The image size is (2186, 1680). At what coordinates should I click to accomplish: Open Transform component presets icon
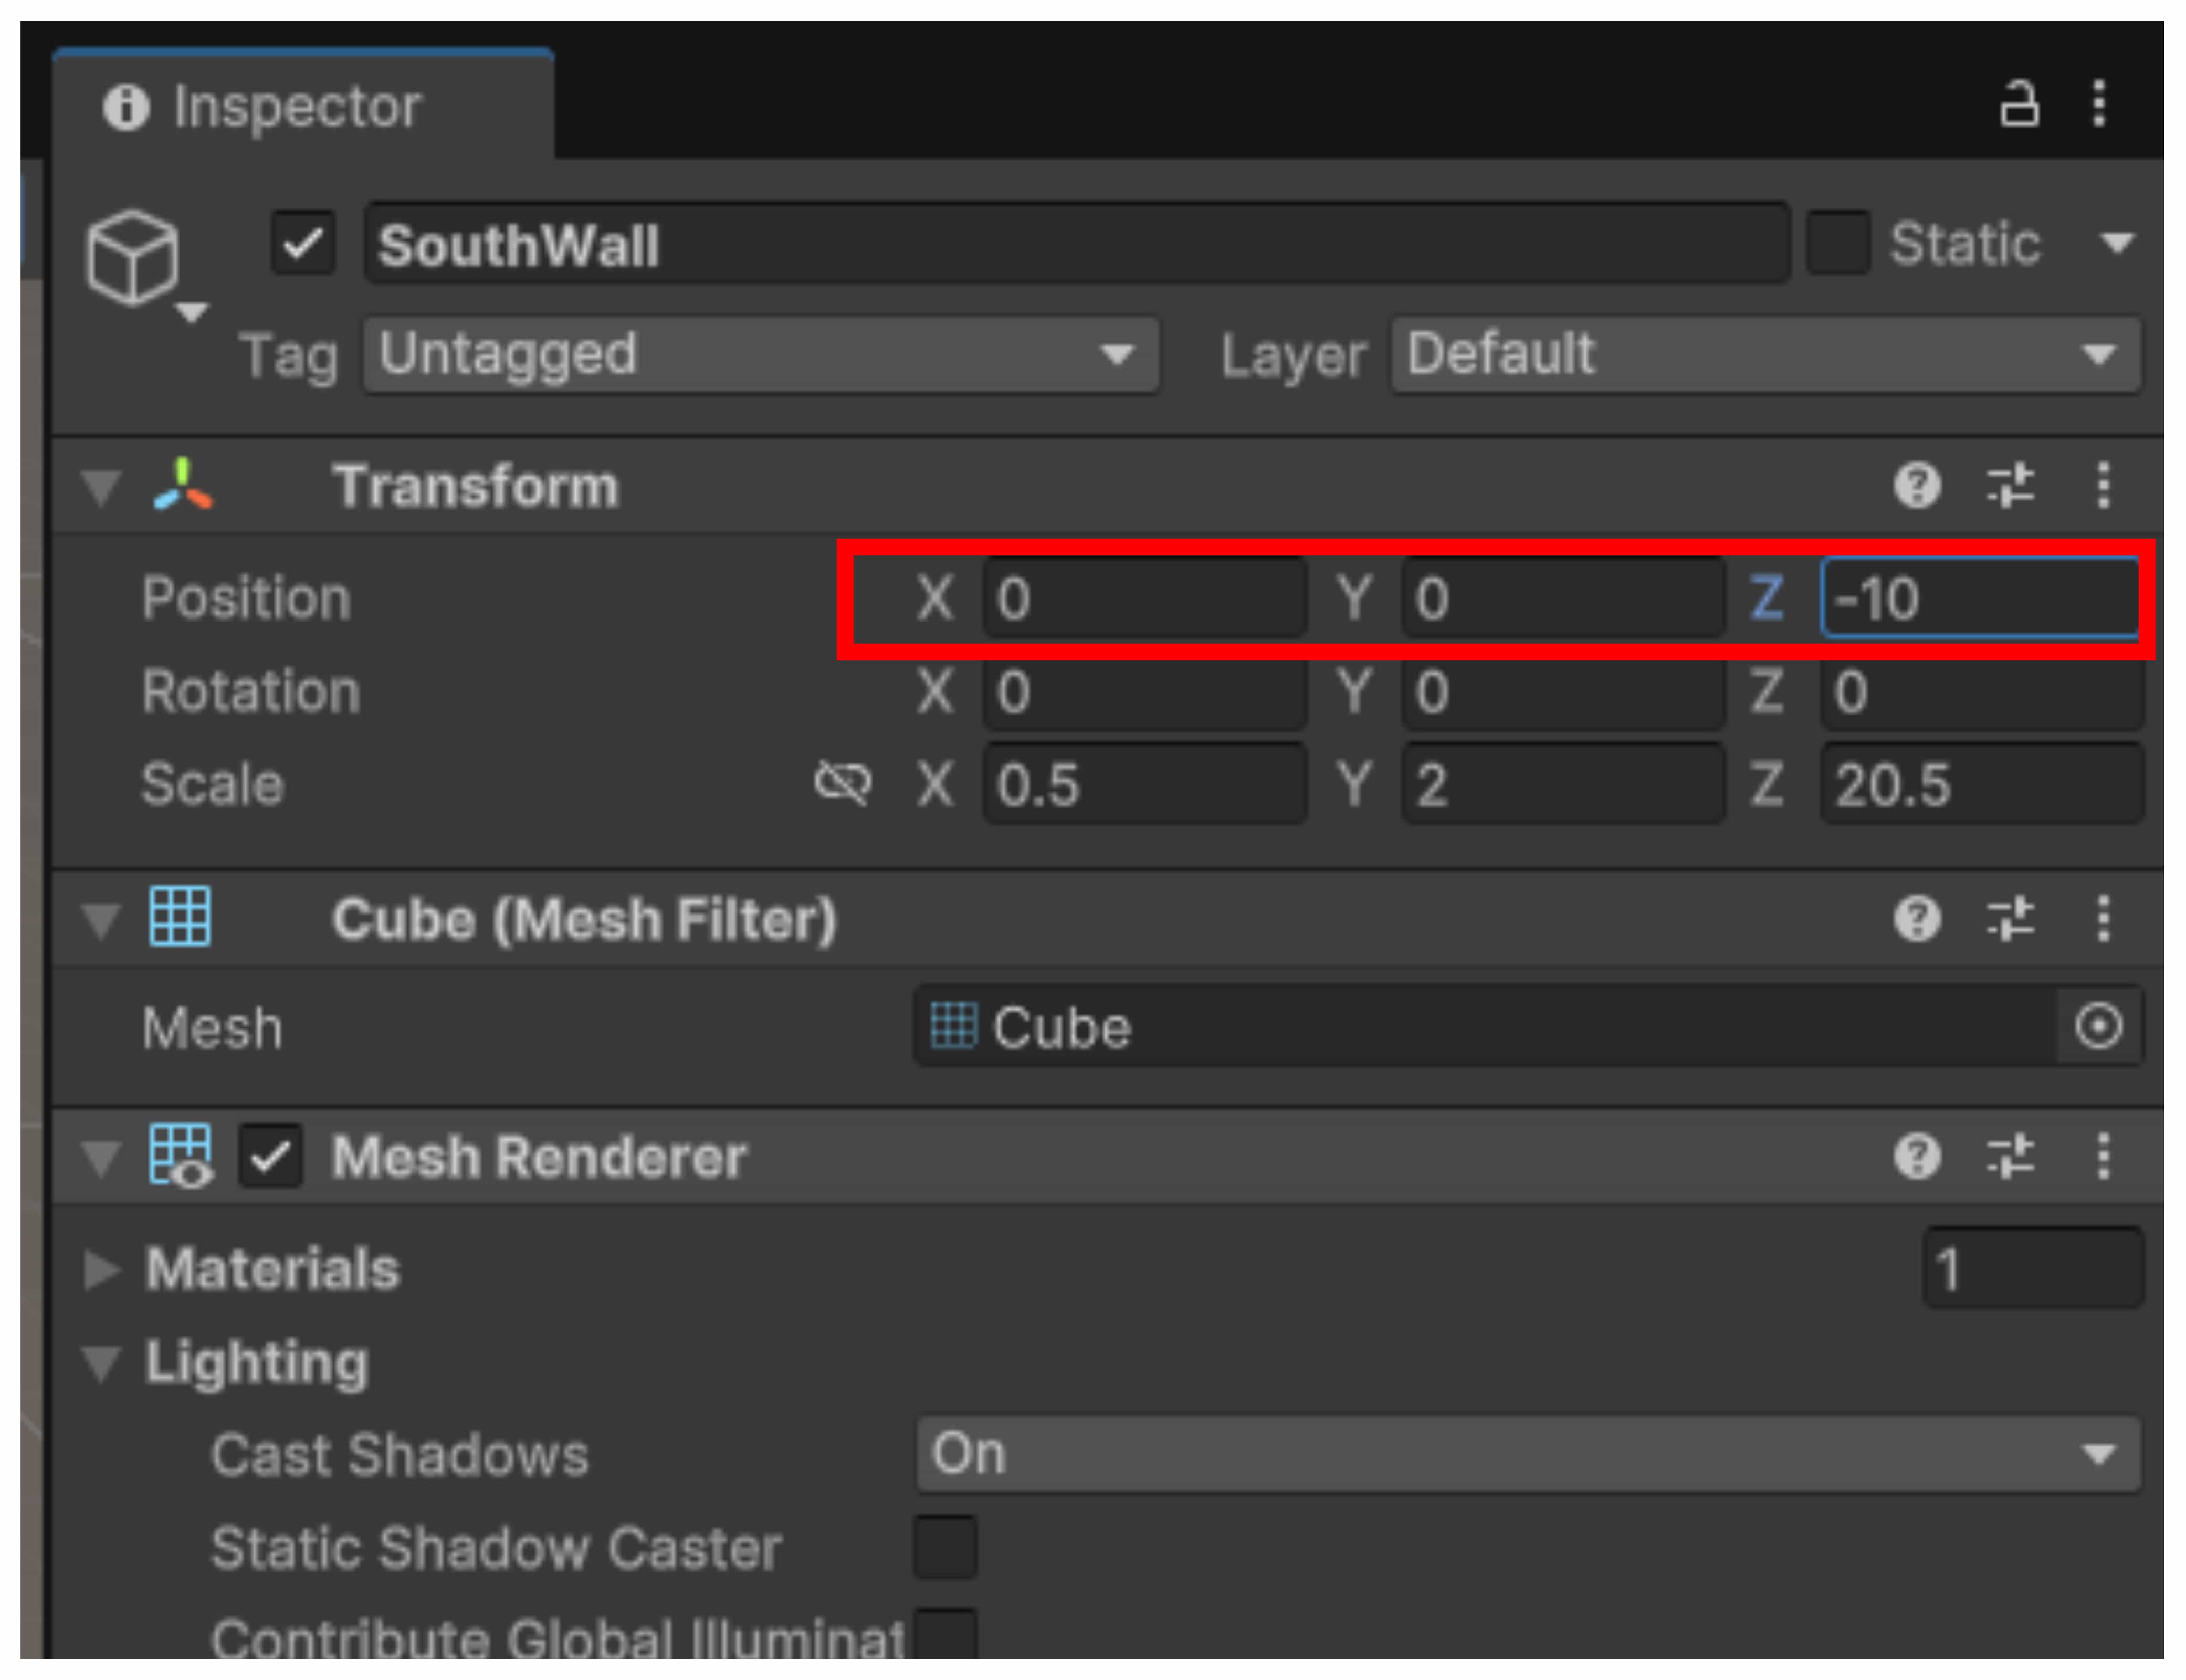pos(2010,486)
